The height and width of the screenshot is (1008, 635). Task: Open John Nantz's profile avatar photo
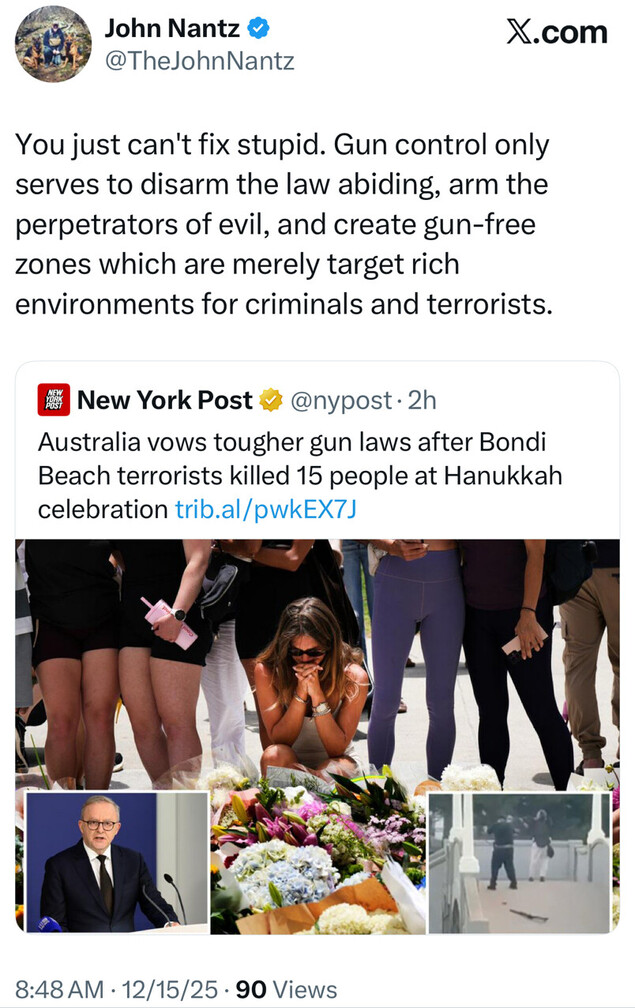[x=53, y=44]
